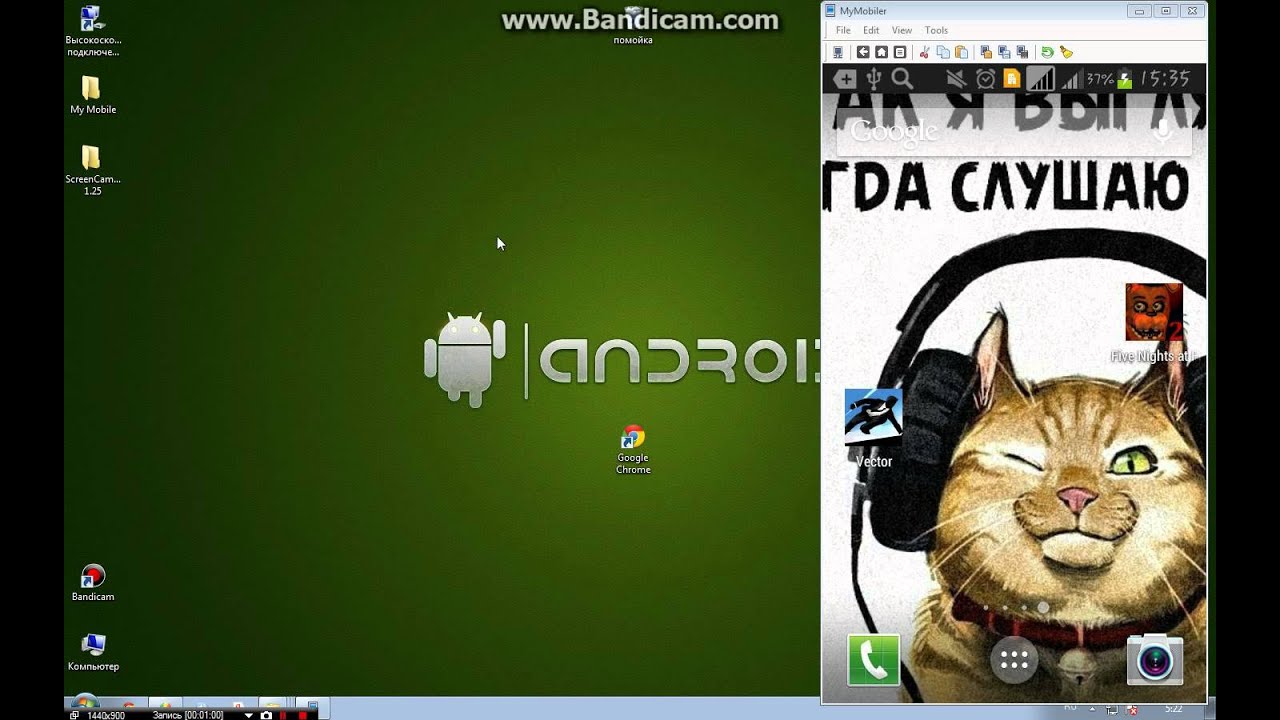Tap the alarm clock status icon
The image size is (1280, 720).
pos(986,79)
